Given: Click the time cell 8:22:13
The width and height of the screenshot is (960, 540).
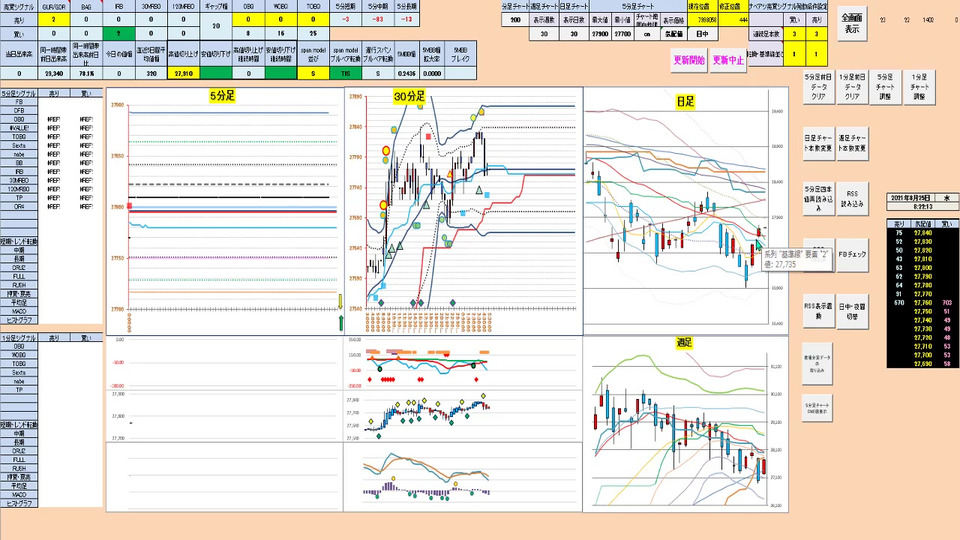Looking at the screenshot, I should (x=923, y=207).
